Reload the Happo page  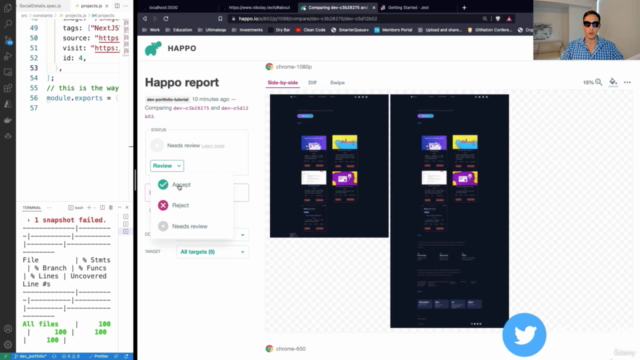point(166,19)
